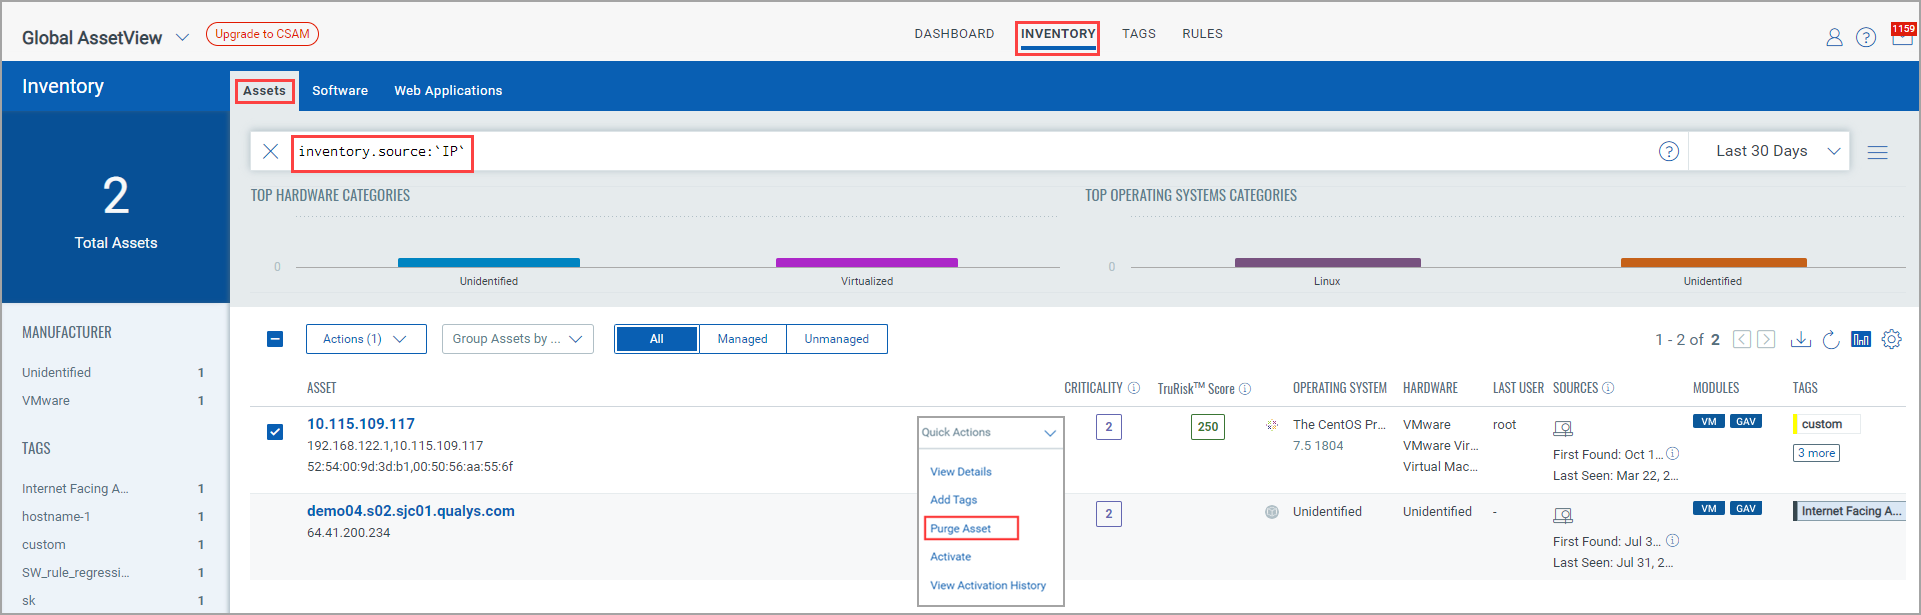This screenshot has width=1921, height=615.
Task: Expand the Global AssetView app switcher
Action: click(182, 38)
